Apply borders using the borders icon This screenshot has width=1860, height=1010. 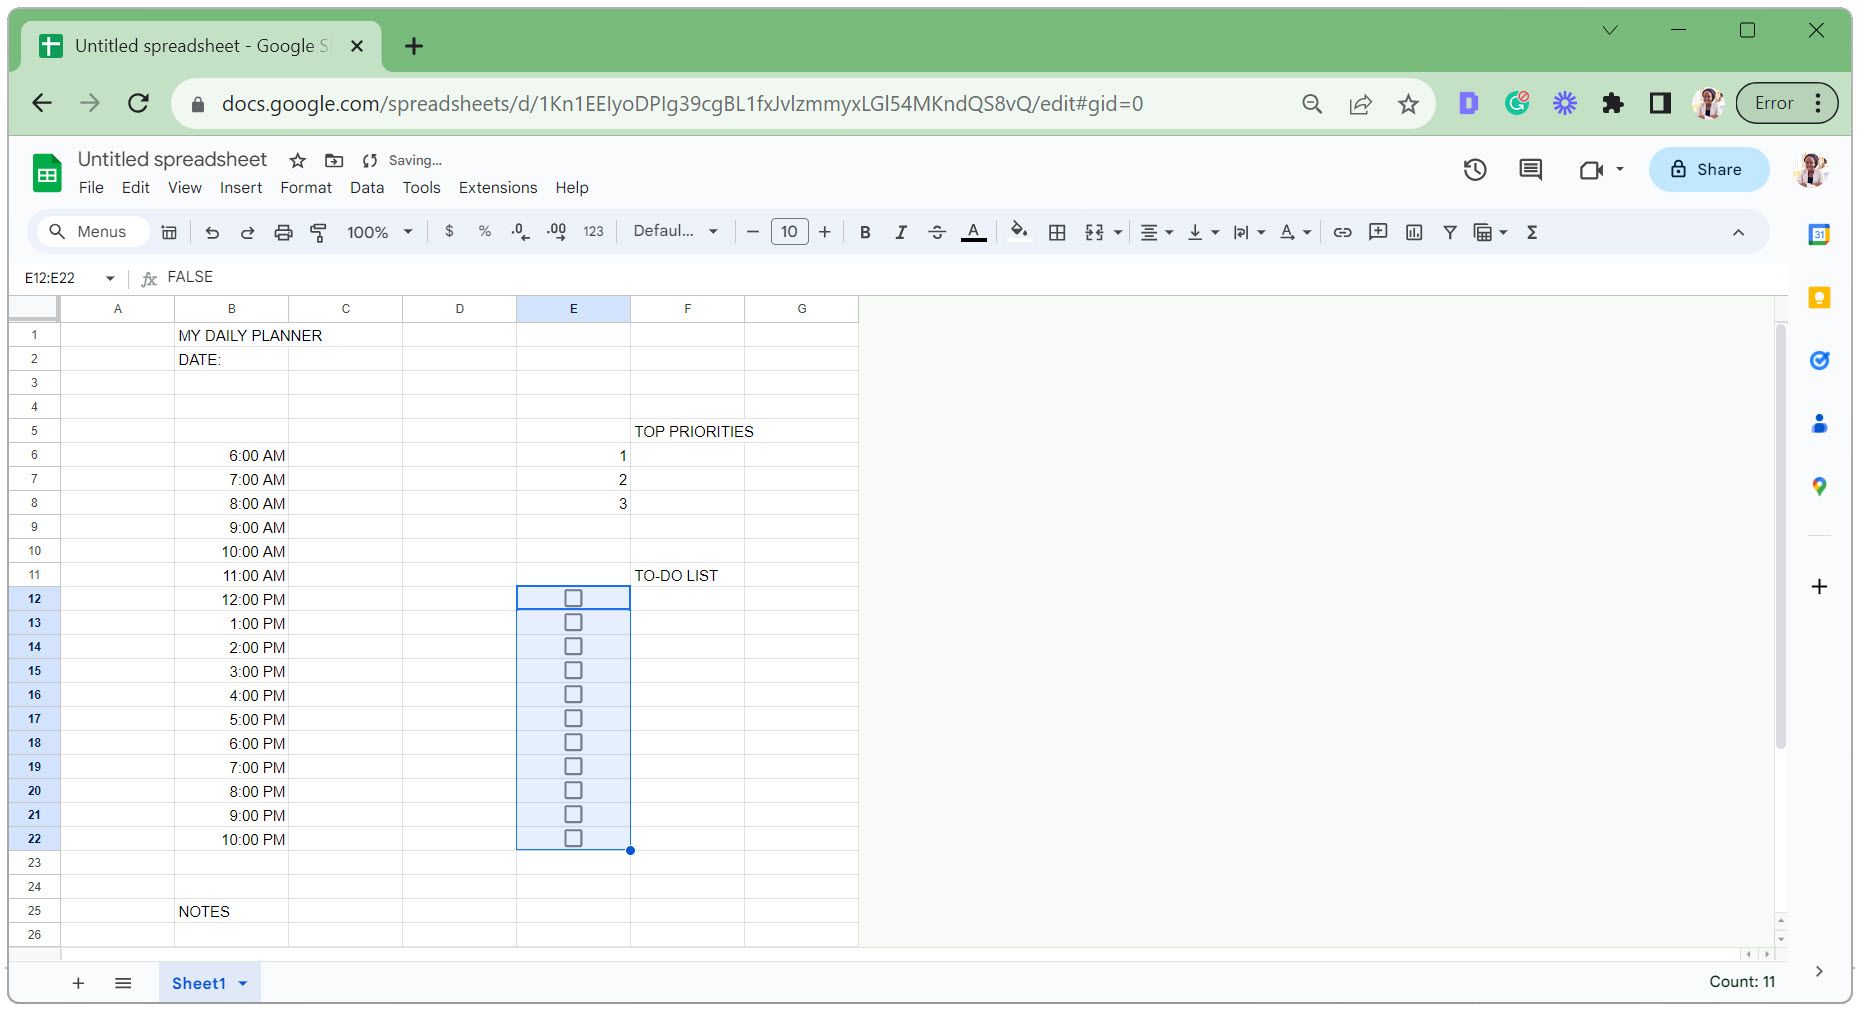pos(1056,231)
